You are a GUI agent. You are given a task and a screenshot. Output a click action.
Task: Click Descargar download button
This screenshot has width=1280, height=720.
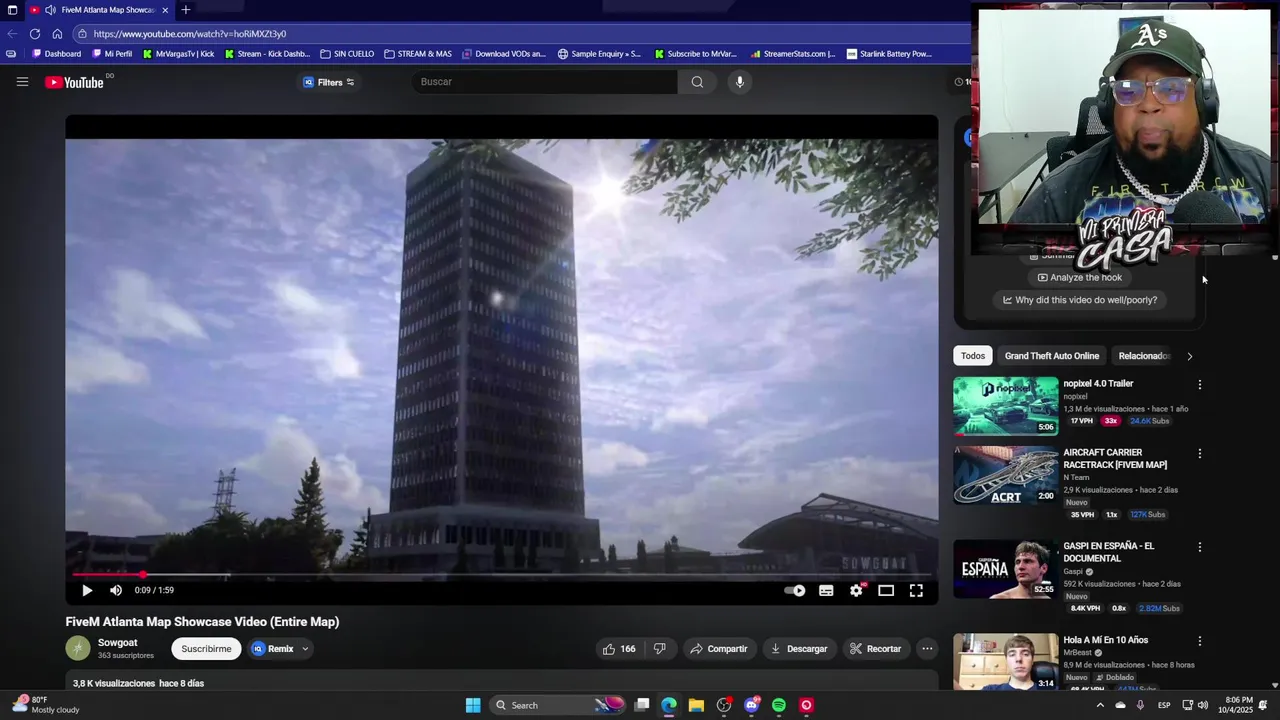798,649
